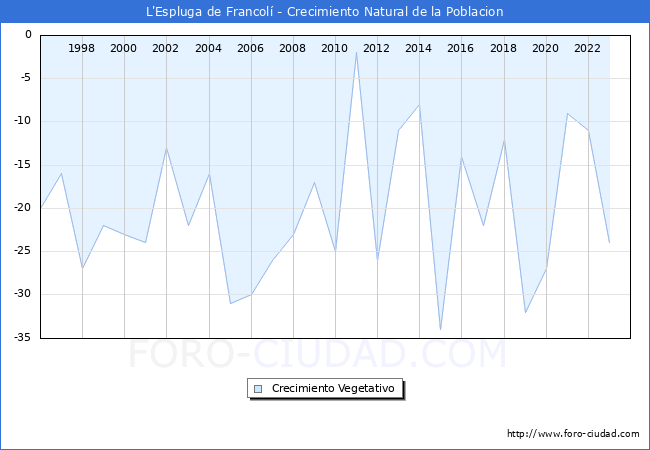The width and height of the screenshot is (650, 450).
Task: Select the 2000 year label
Action: click(x=123, y=48)
